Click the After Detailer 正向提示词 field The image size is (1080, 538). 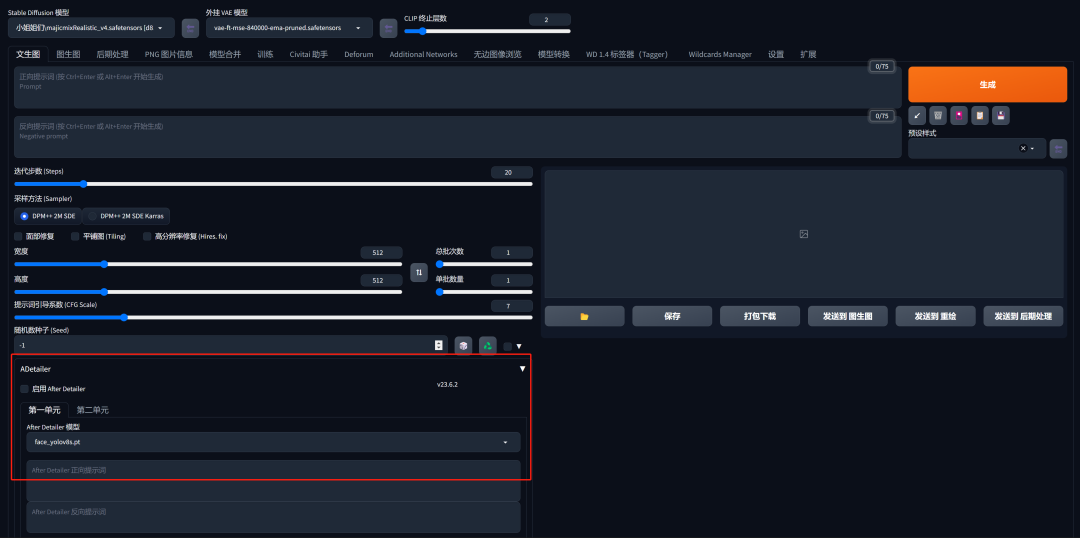click(273, 480)
